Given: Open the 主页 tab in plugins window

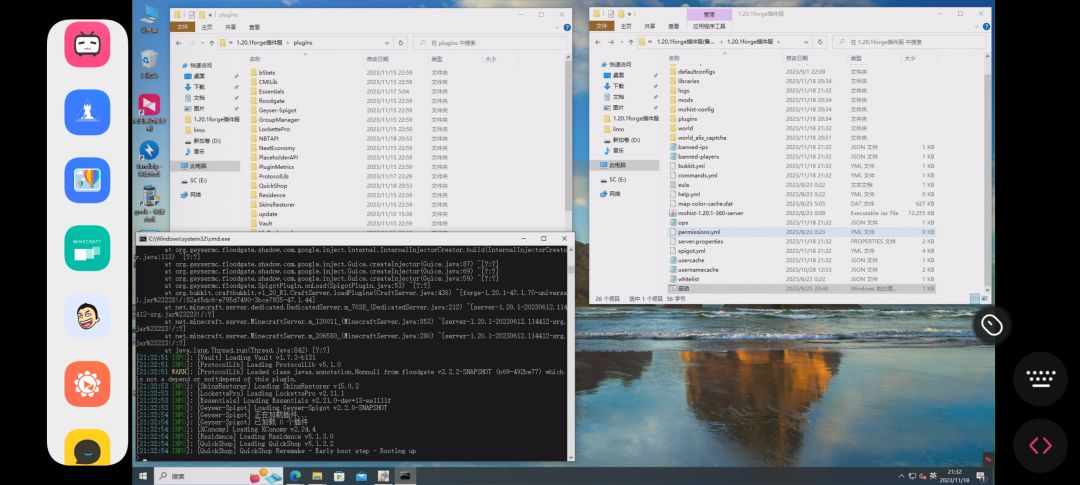Looking at the screenshot, I should [207, 27].
